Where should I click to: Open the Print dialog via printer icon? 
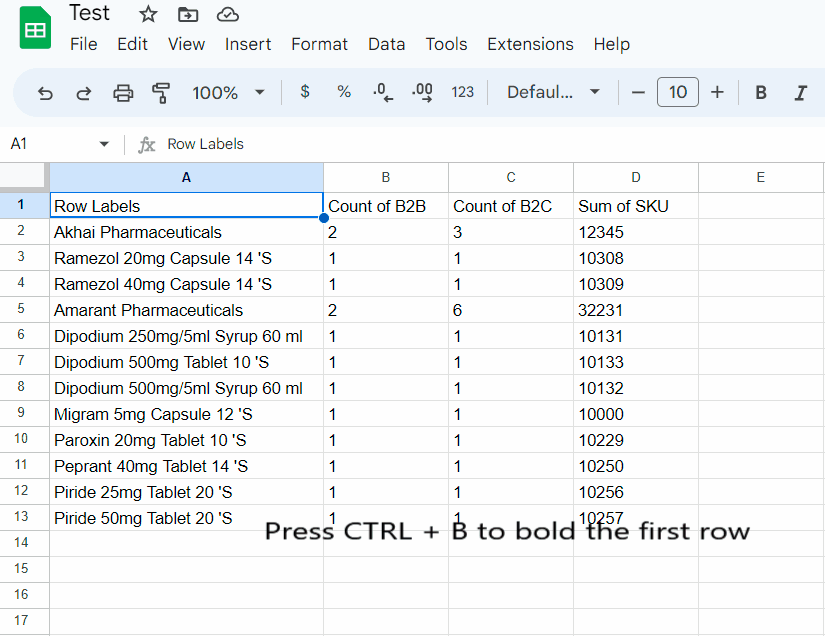[122, 92]
